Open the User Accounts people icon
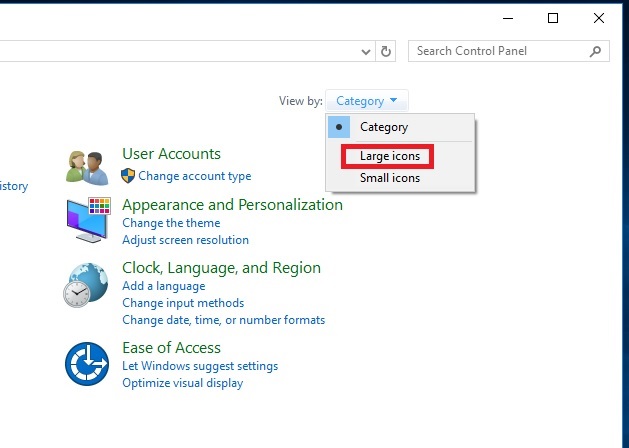The image size is (629, 448). click(x=87, y=168)
